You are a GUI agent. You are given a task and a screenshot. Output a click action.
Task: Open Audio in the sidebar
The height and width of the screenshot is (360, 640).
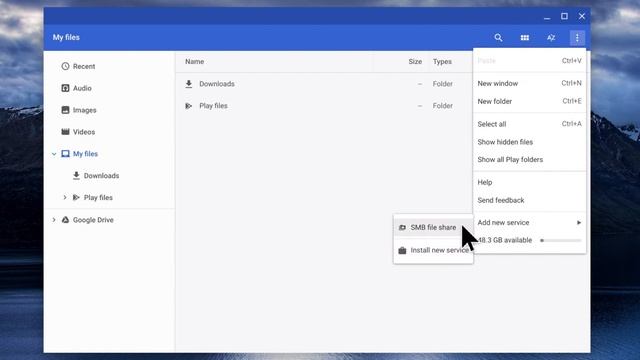pyautogui.click(x=82, y=88)
